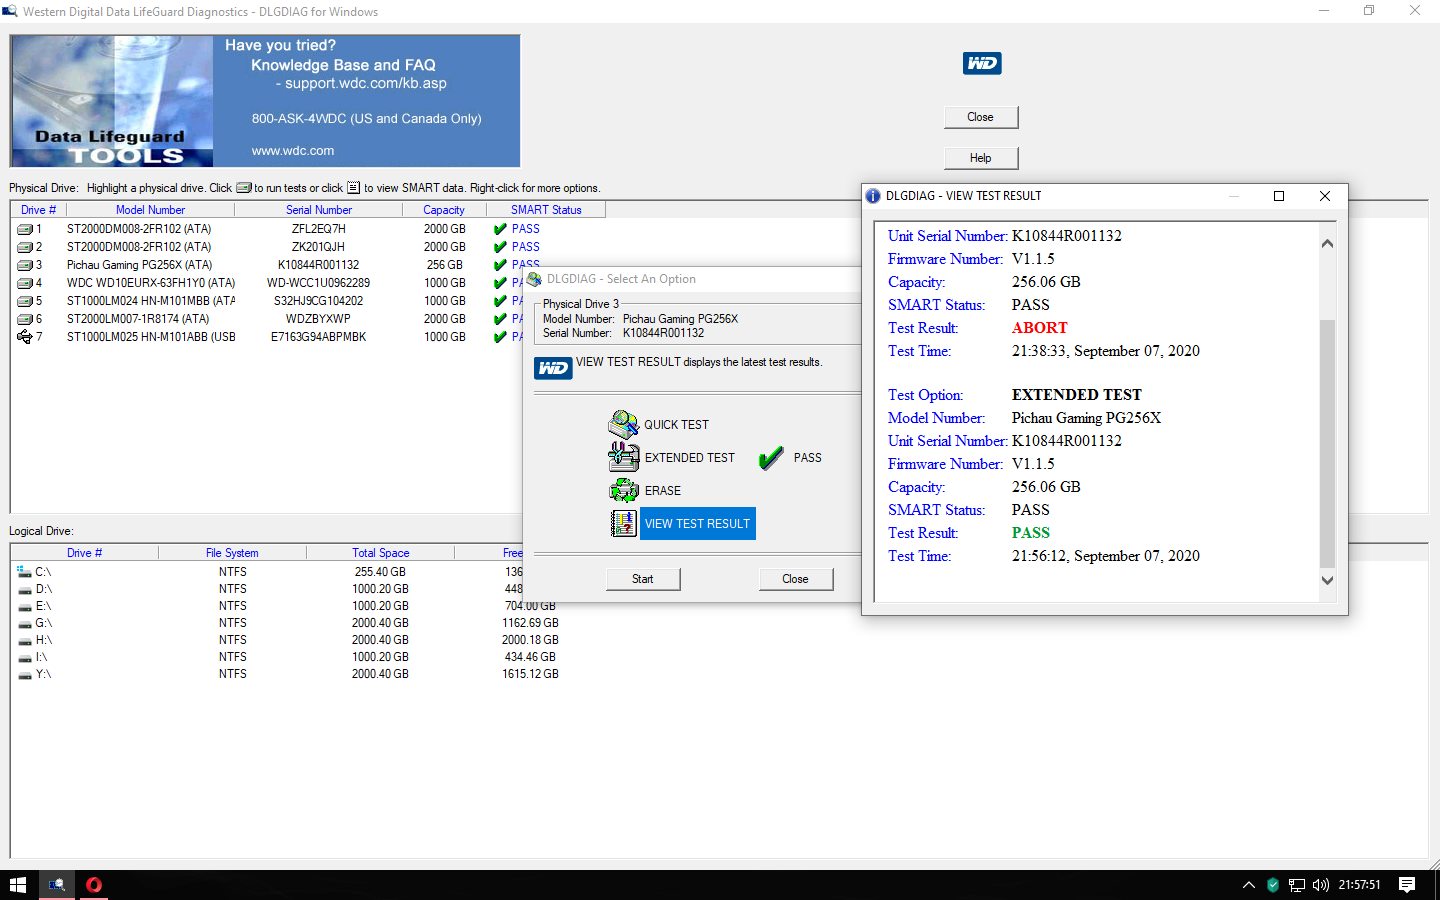This screenshot has height=900, width=1440.
Task: Click the Y:\ logical drive icon
Action: point(24,674)
